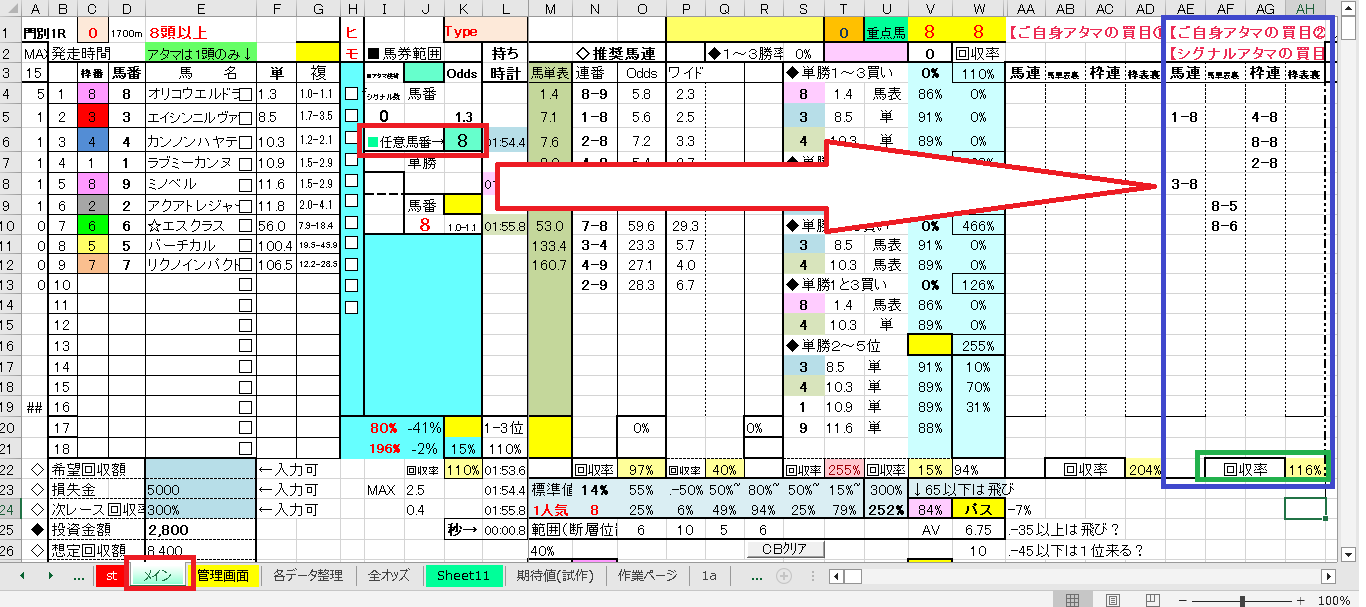Show hidden sheet tabs on the left

pyautogui.click(x=79, y=576)
